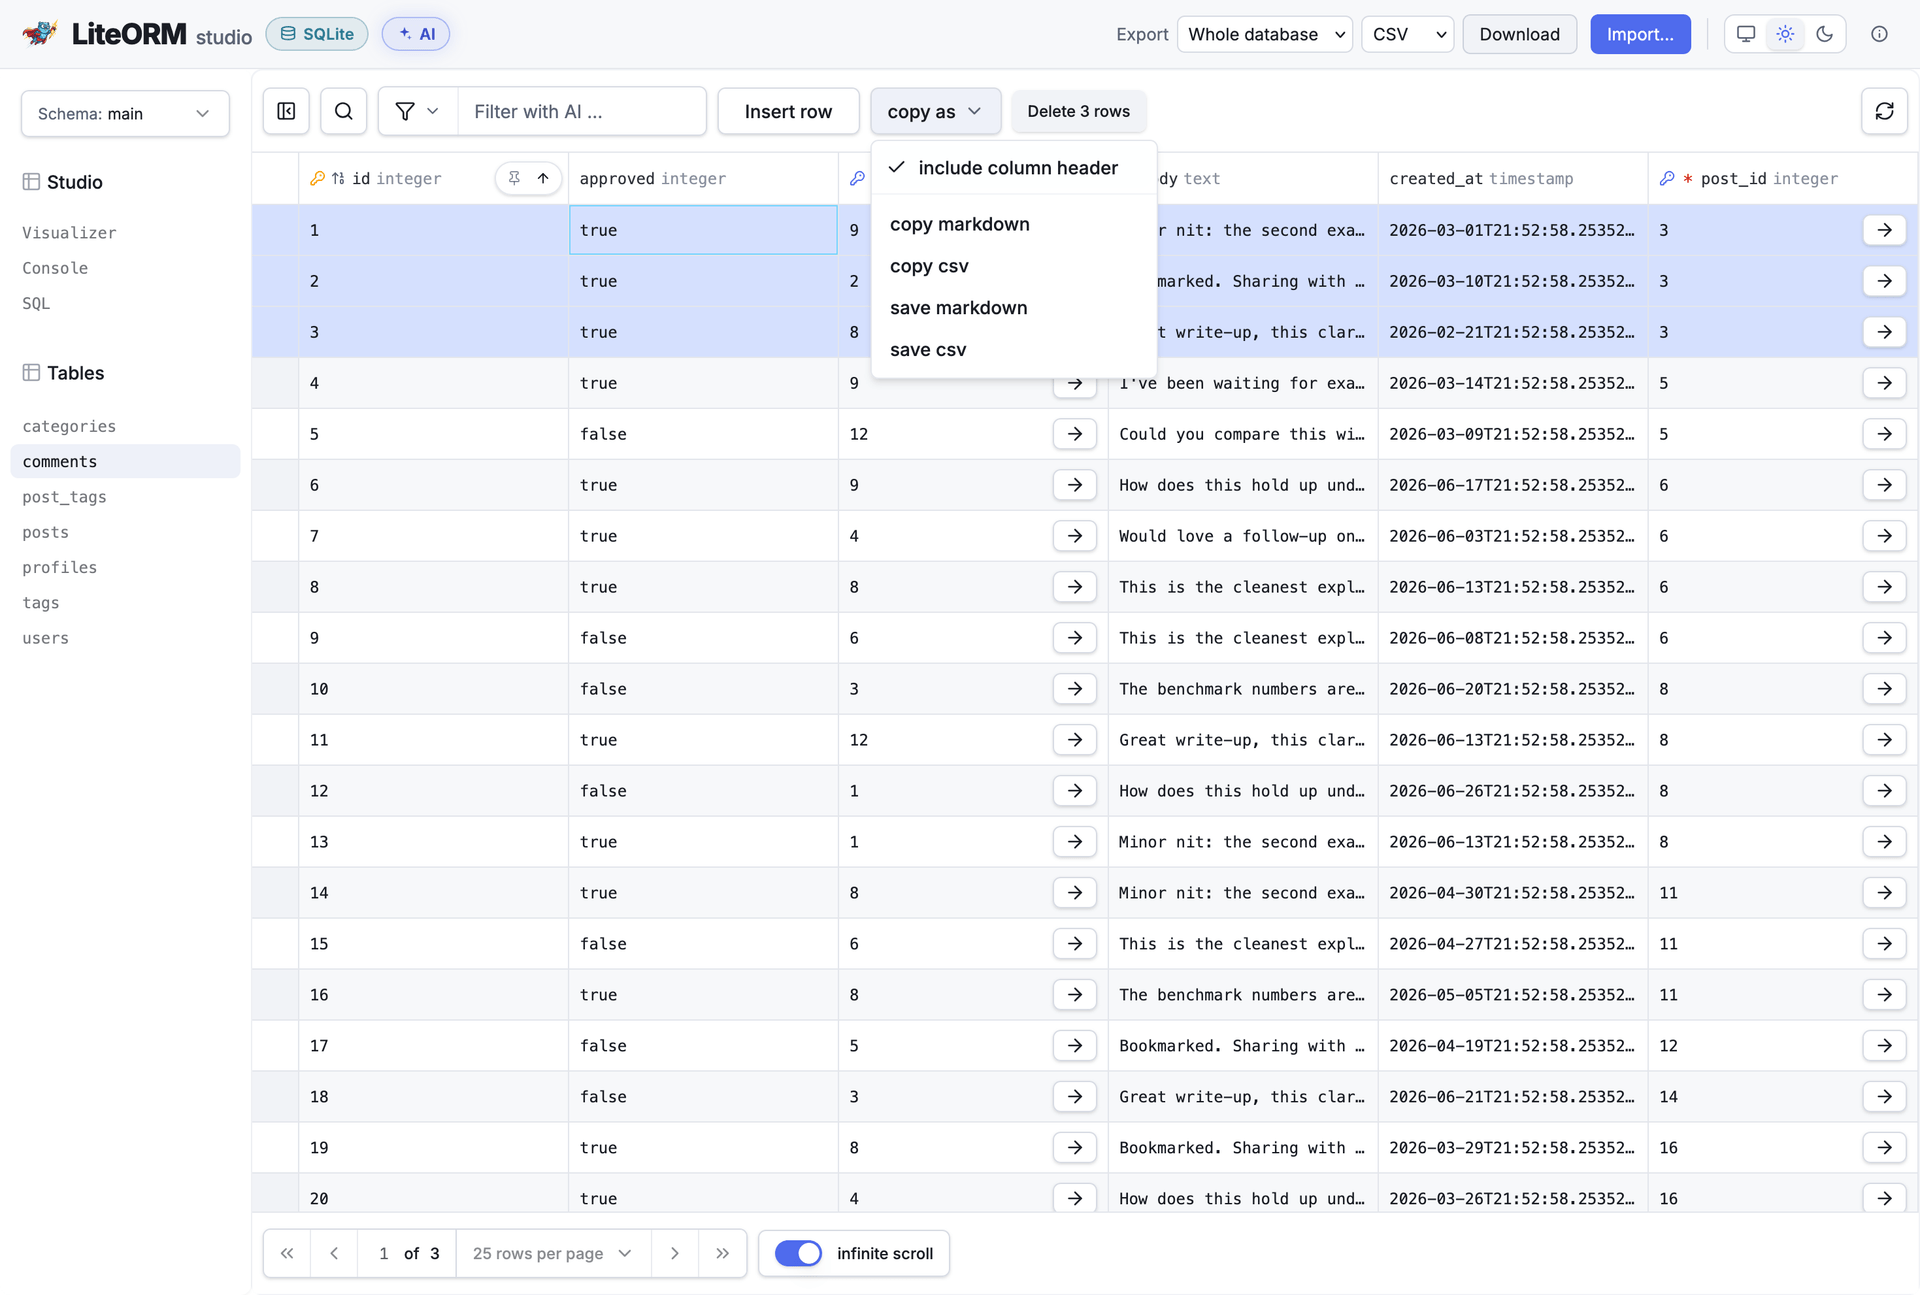
Task: Open the Schema: main dropdown
Action: (x=125, y=113)
